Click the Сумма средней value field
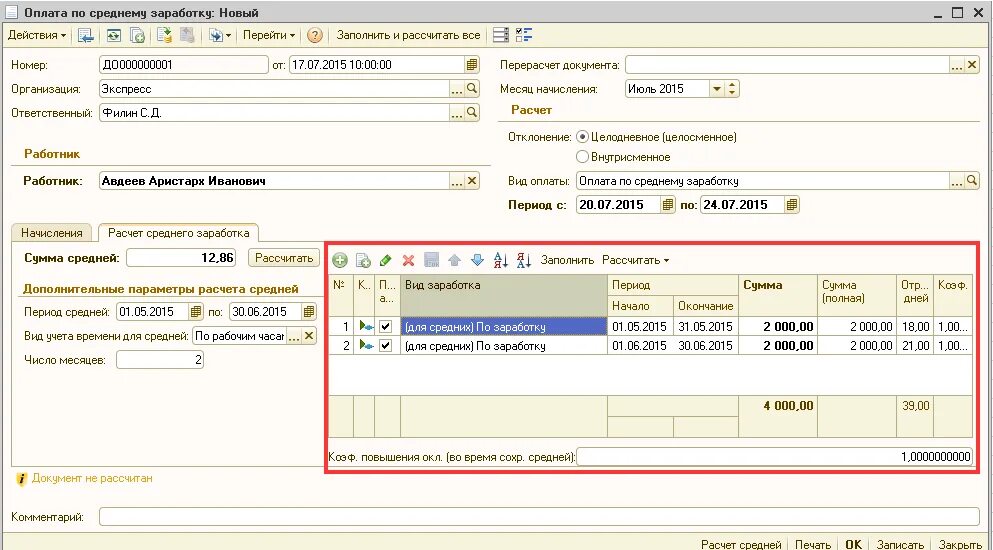Image resolution: width=993 pixels, height=550 pixels. click(x=181, y=258)
